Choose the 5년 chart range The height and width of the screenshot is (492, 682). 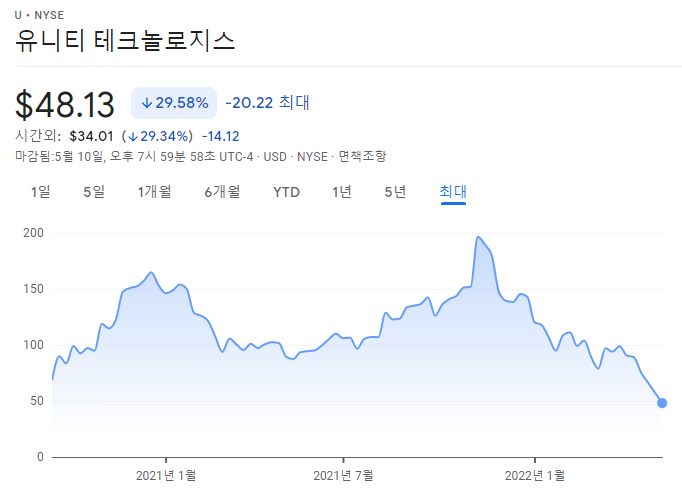coord(395,192)
